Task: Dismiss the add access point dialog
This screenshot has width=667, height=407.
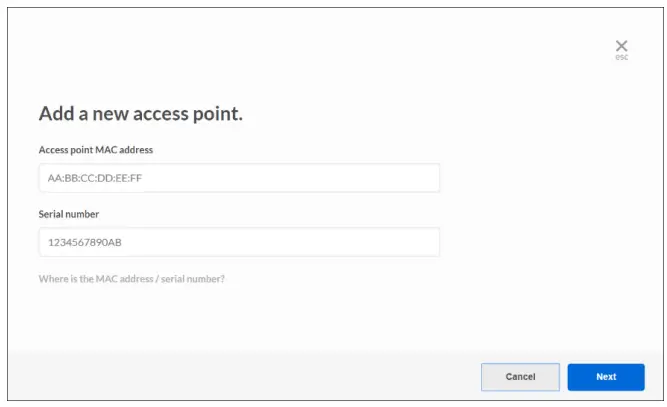Action: click(x=621, y=45)
